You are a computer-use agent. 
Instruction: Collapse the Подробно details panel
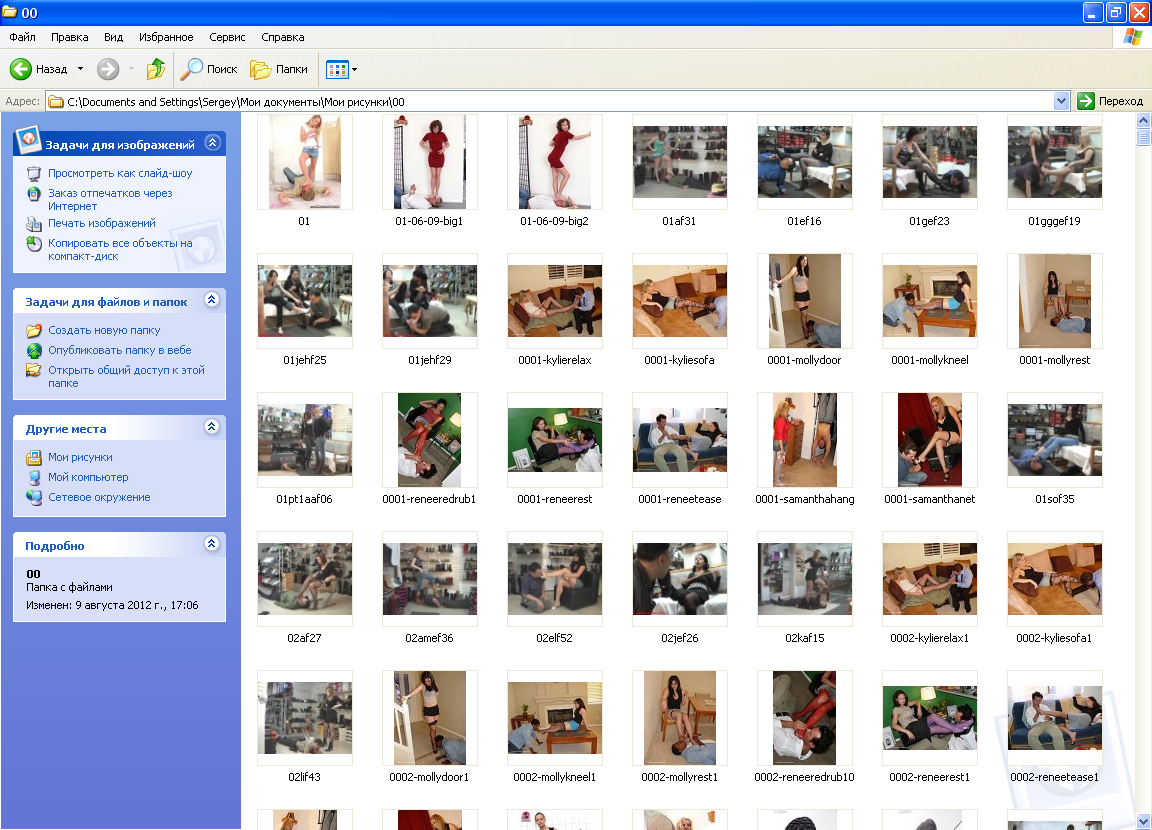[x=212, y=544]
